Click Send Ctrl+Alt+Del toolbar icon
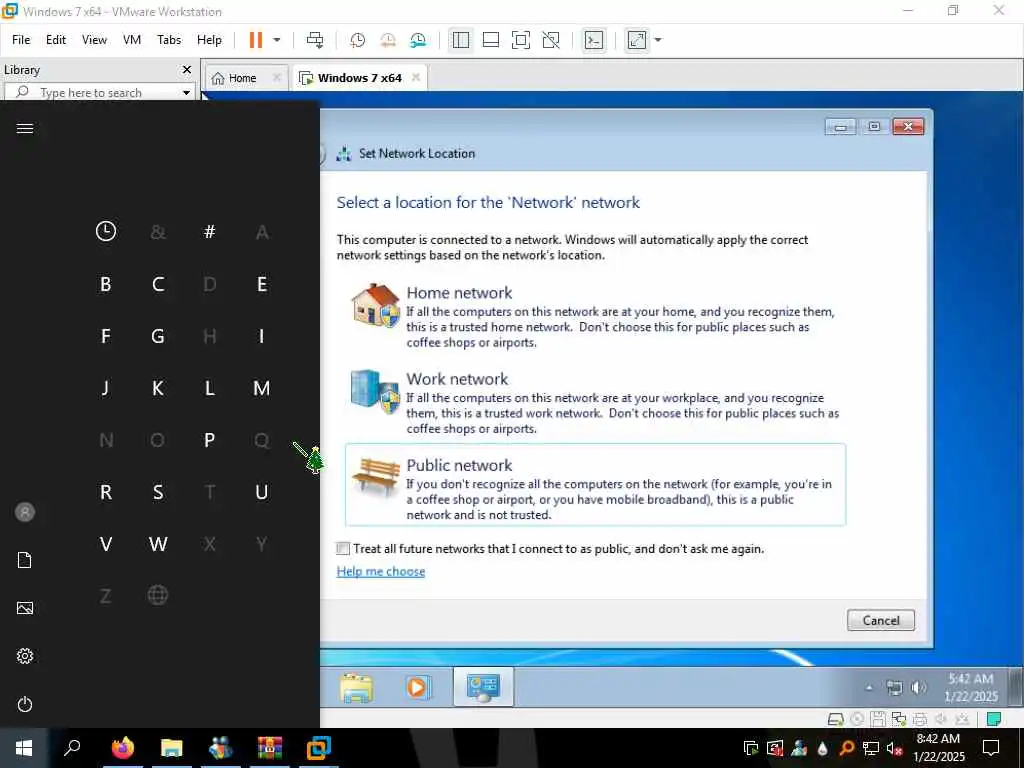This screenshot has height=768, width=1024. [x=315, y=40]
